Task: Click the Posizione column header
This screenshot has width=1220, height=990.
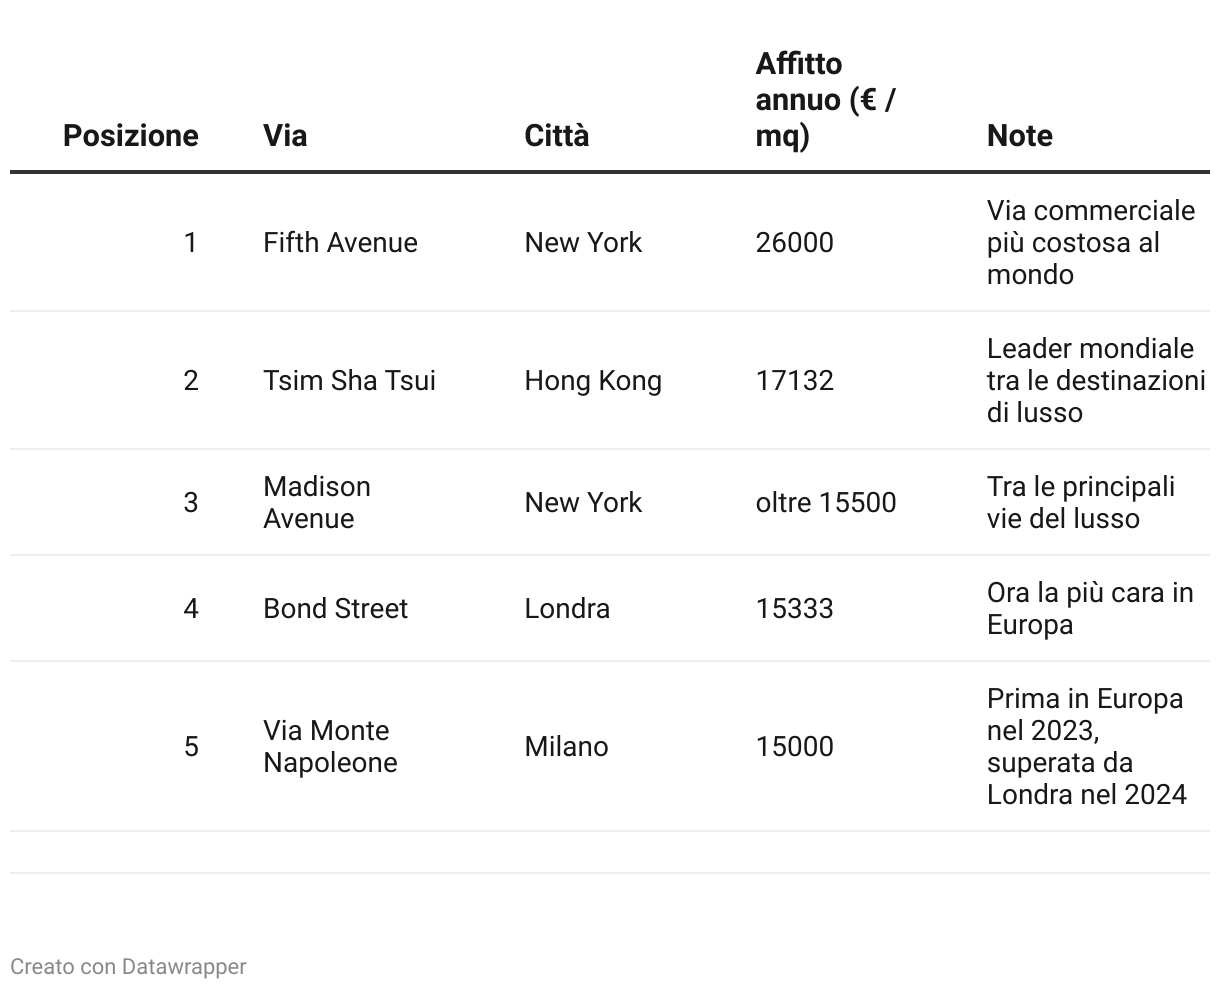Action: [x=130, y=135]
